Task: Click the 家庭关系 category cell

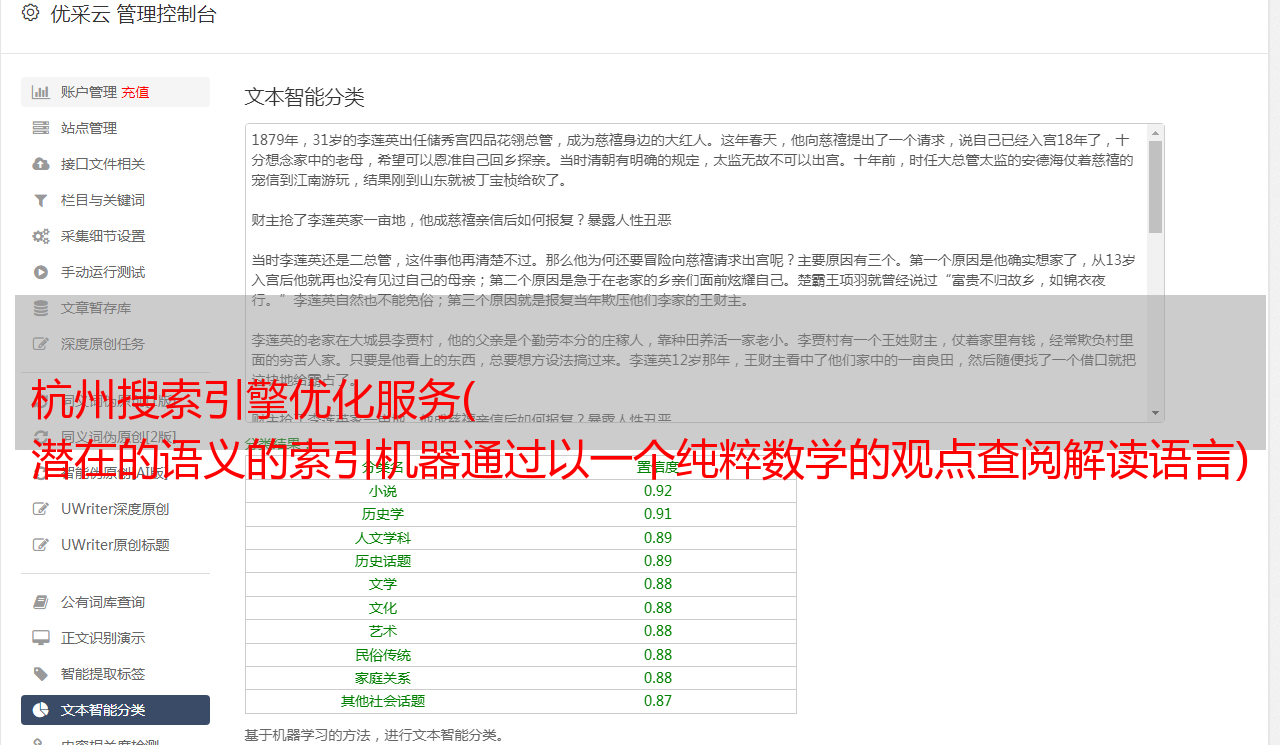Action: 383,678
